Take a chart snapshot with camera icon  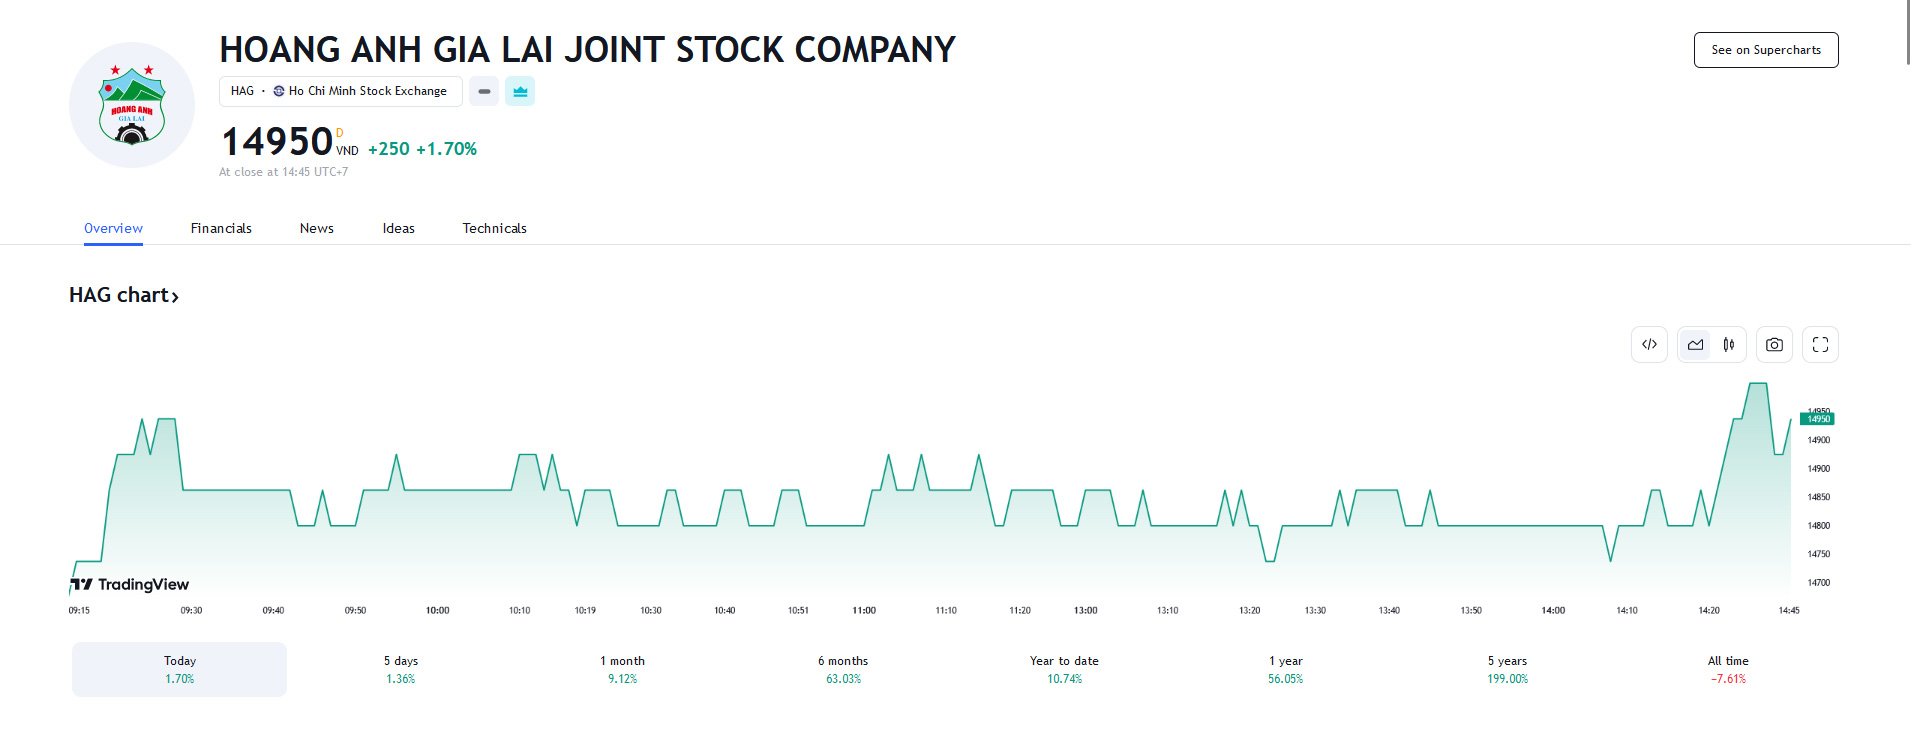pyautogui.click(x=1774, y=345)
